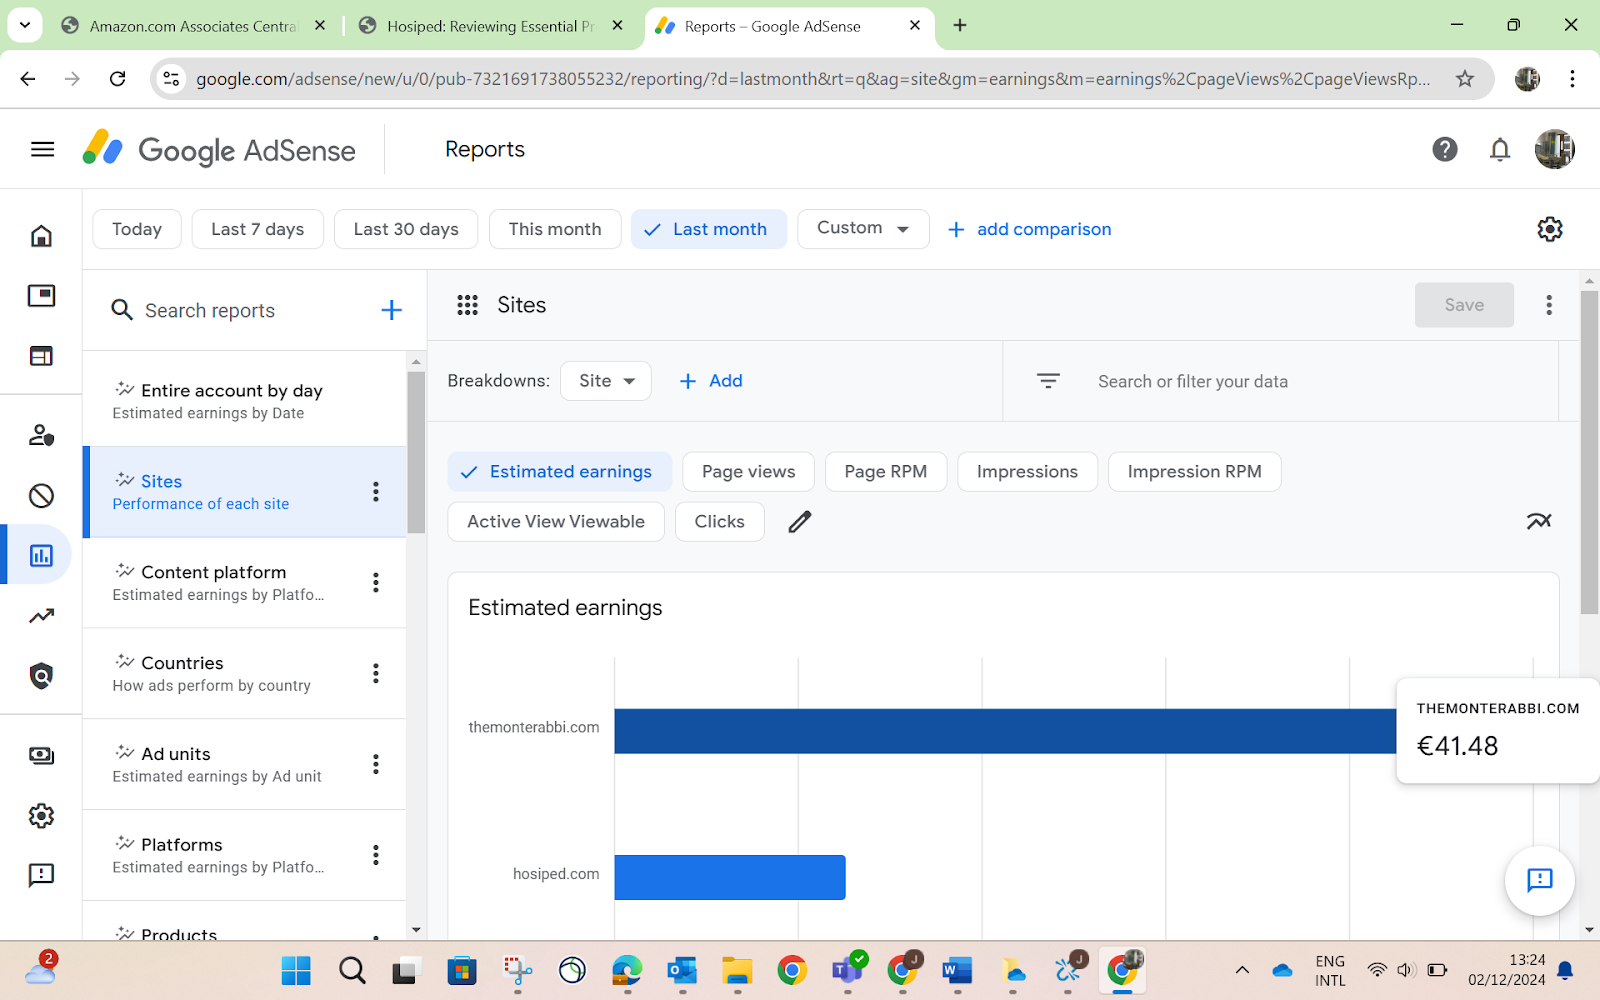
Task: Reload the page
Action: tap(118, 79)
